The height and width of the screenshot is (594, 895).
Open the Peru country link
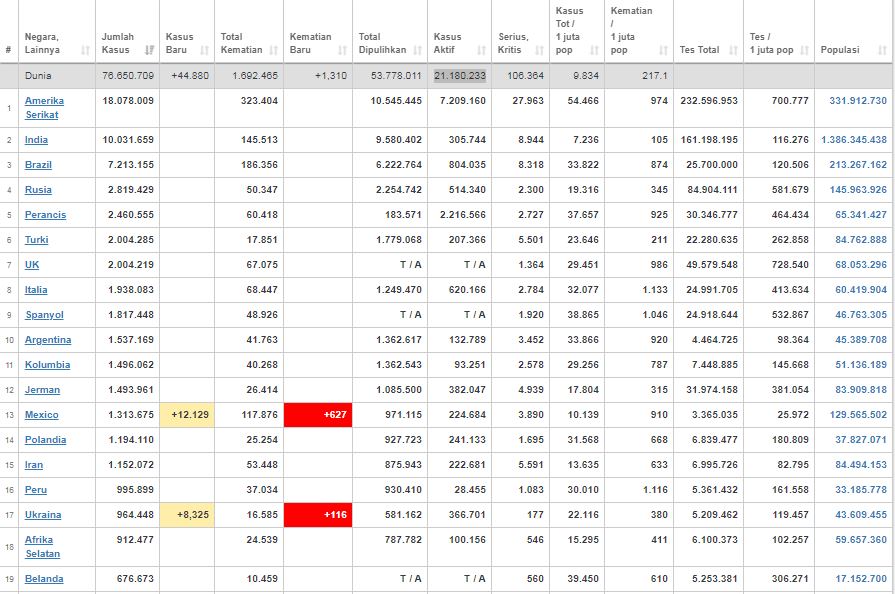click(36, 490)
